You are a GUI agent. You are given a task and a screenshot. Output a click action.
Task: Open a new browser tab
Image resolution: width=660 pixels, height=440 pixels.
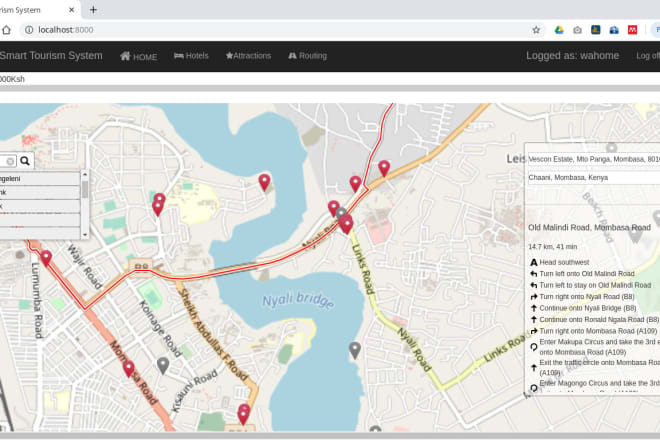pyautogui.click(x=93, y=10)
